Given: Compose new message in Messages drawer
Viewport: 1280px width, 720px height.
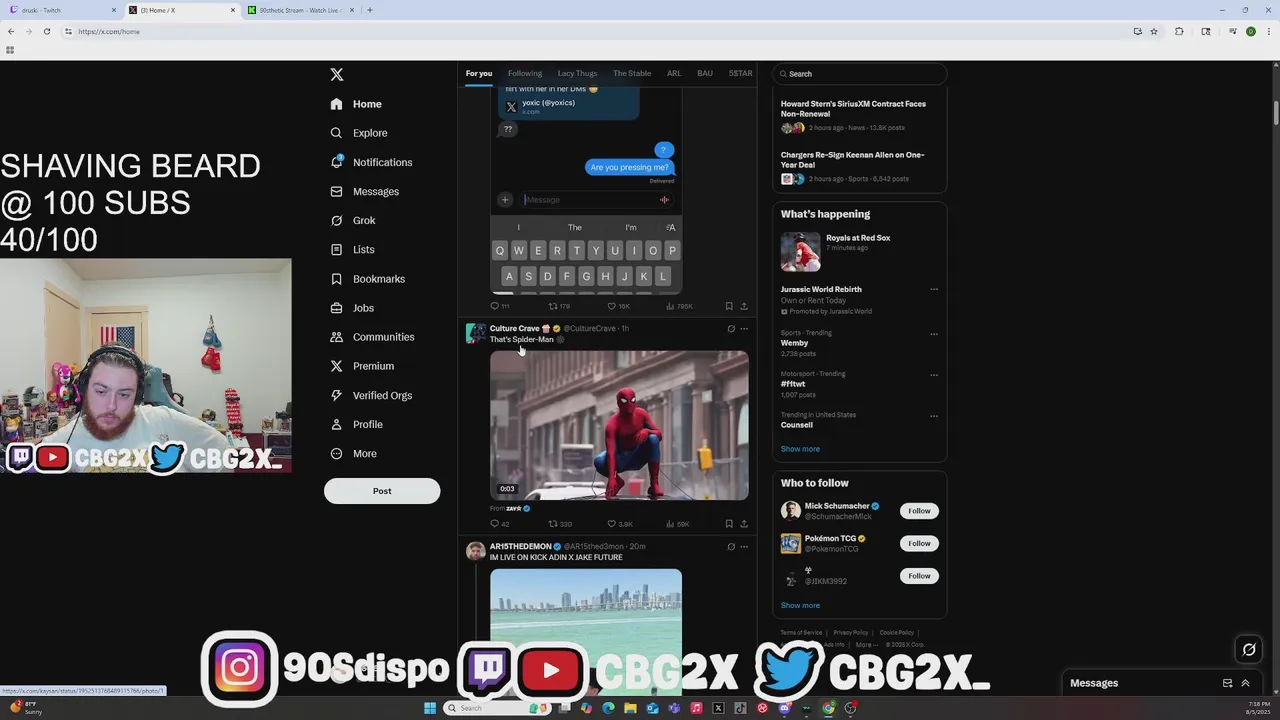Looking at the screenshot, I should click(x=1227, y=683).
